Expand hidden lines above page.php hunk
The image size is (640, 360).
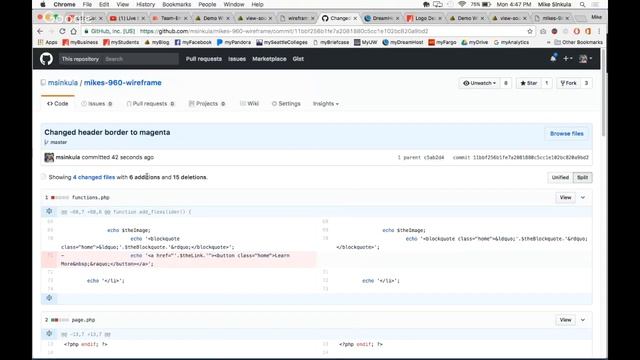tap(49, 334)
